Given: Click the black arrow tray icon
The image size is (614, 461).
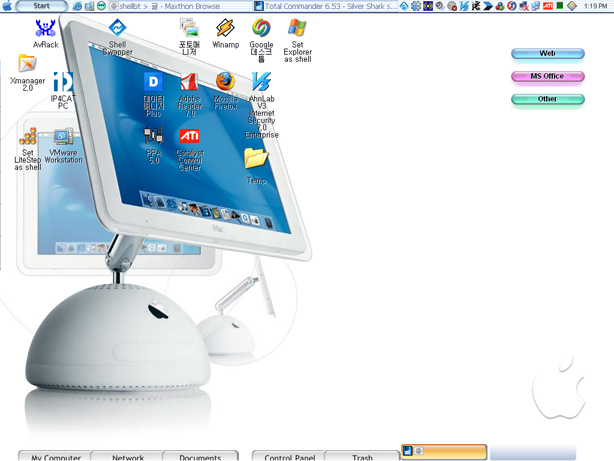Looking at the screenshot, I should pyautogui.click(x=488, y=6).
